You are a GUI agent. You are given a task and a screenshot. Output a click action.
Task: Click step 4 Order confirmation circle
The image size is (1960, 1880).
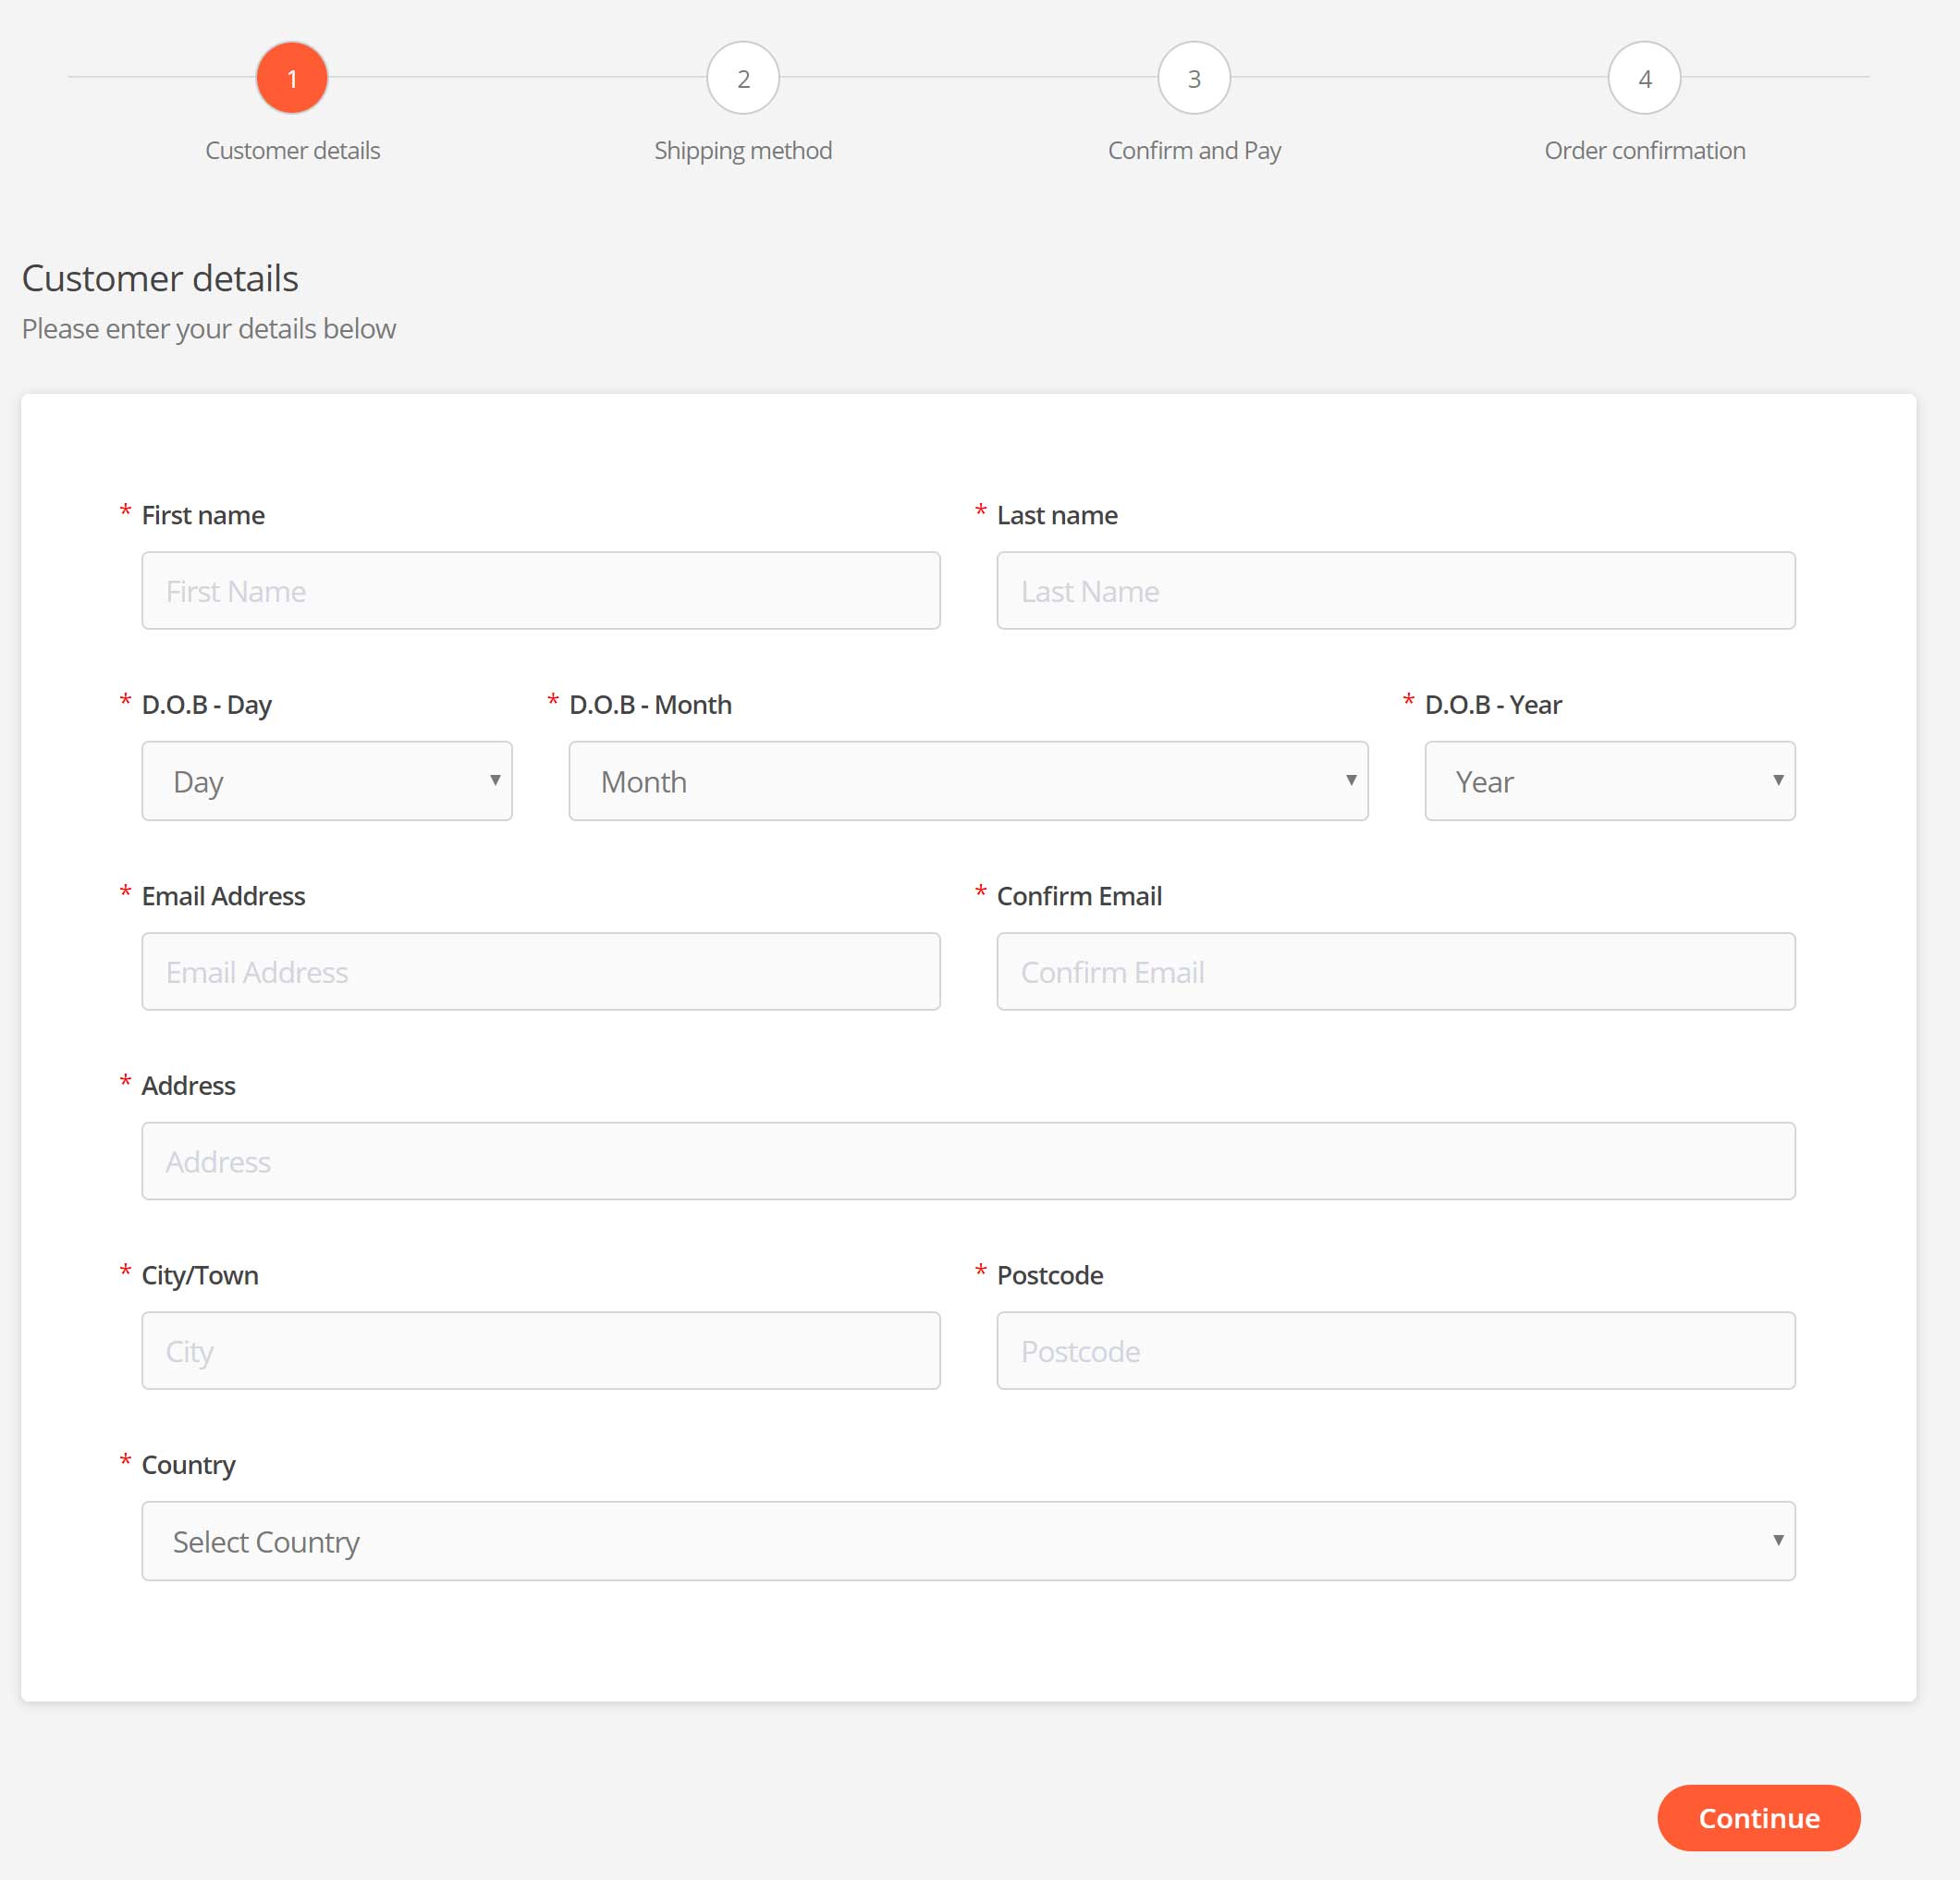pos(1644,78)
